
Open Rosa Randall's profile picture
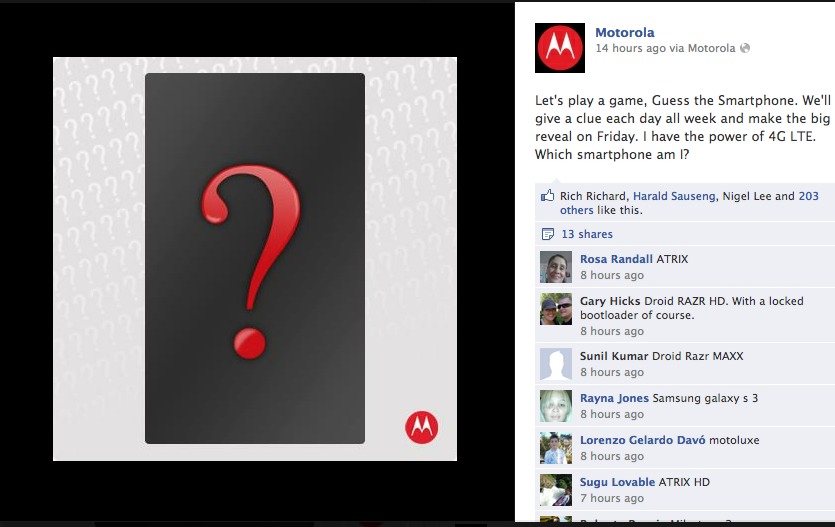(x=556, y=267)
